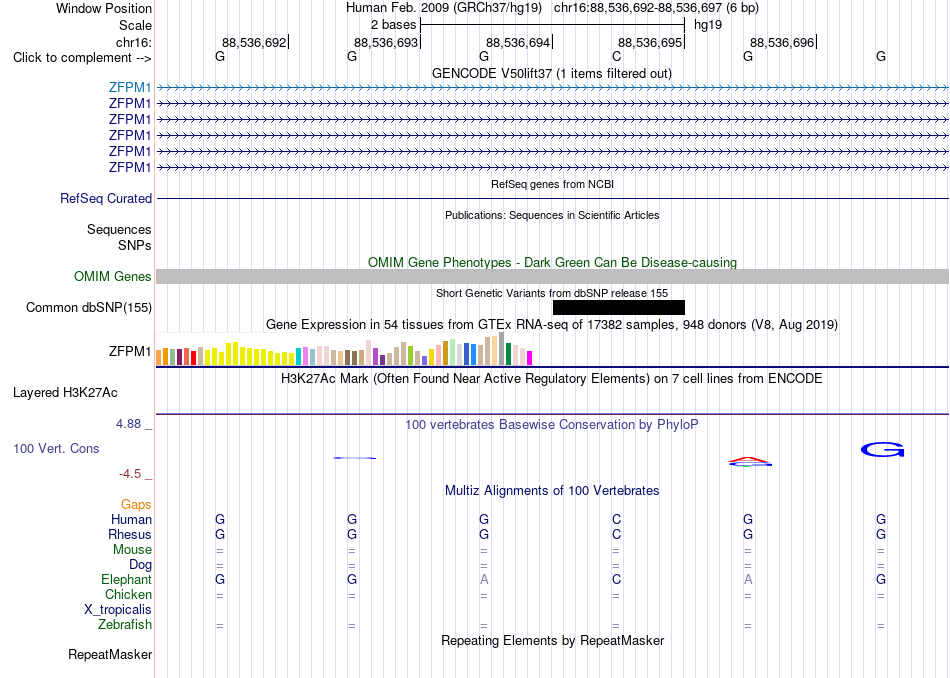Click the C base in Human alignment row
Viewport: 950px width, 678px height.
click(616, 519)
